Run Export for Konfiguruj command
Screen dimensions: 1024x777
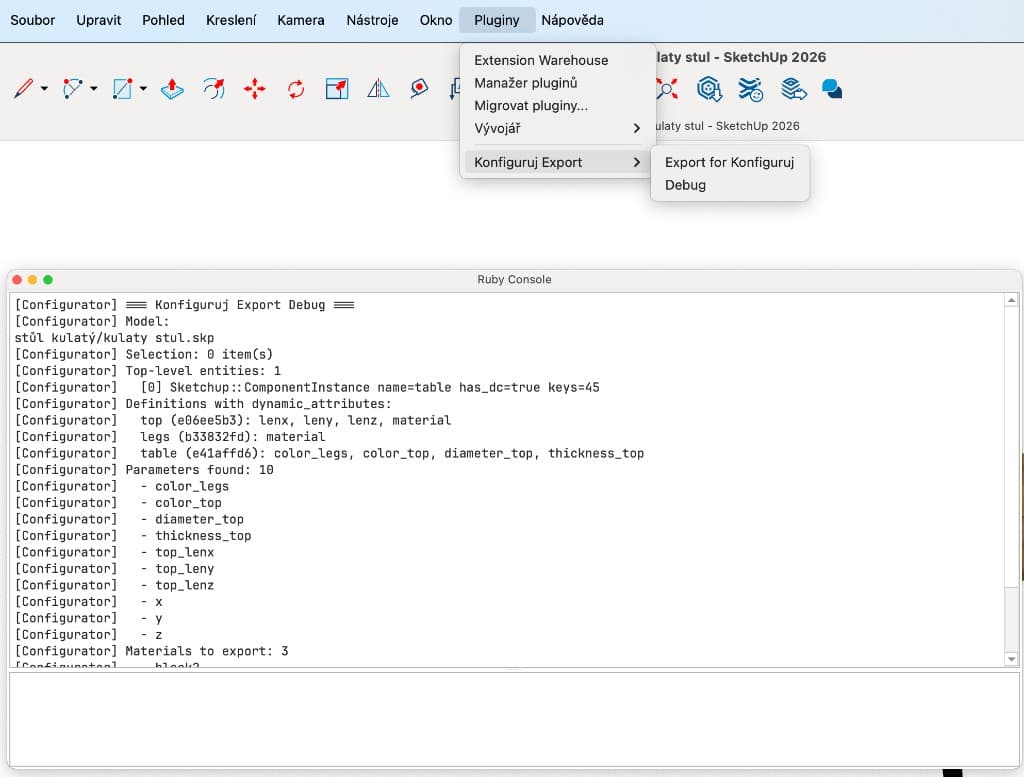[729, 162]
